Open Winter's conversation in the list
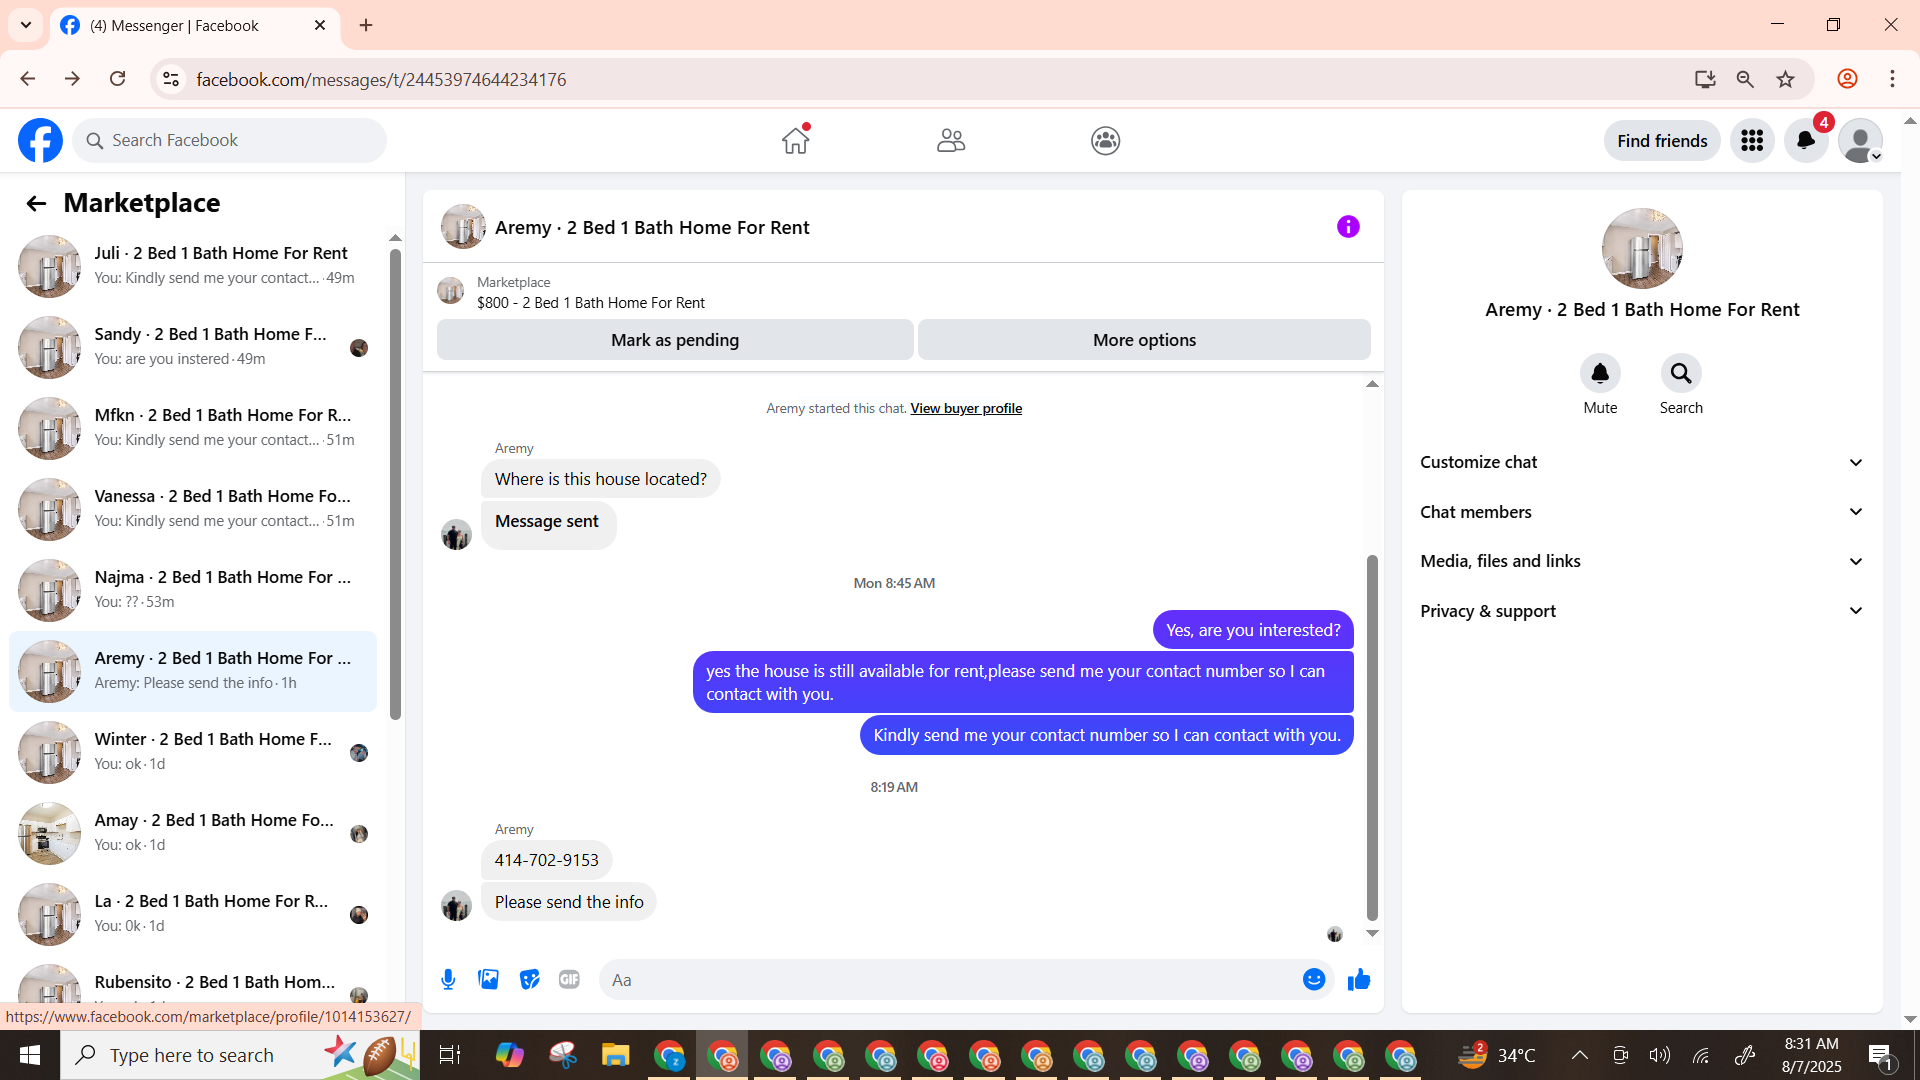Image resolution: width=1920 pixels, height=1080 pixels. 193,752
